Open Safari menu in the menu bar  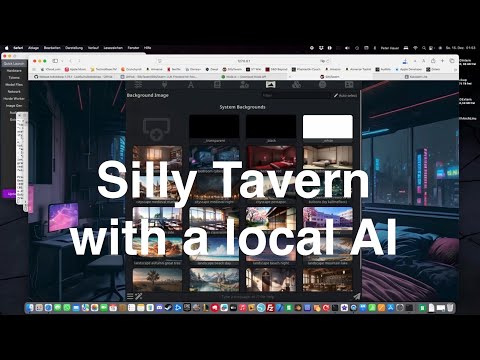[x=18, y=48]
